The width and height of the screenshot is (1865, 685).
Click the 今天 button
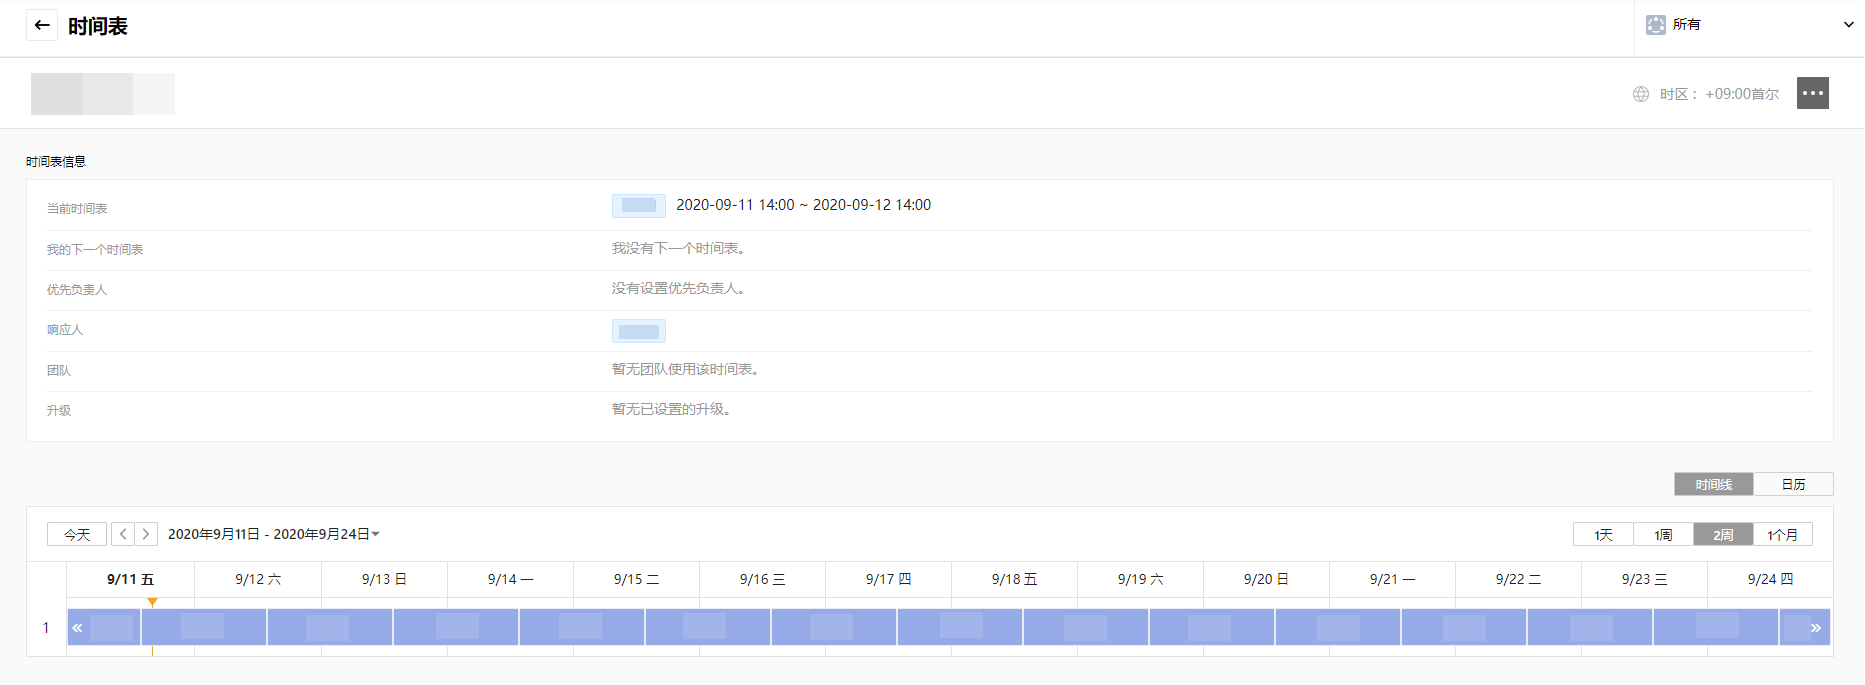[77, 534]
